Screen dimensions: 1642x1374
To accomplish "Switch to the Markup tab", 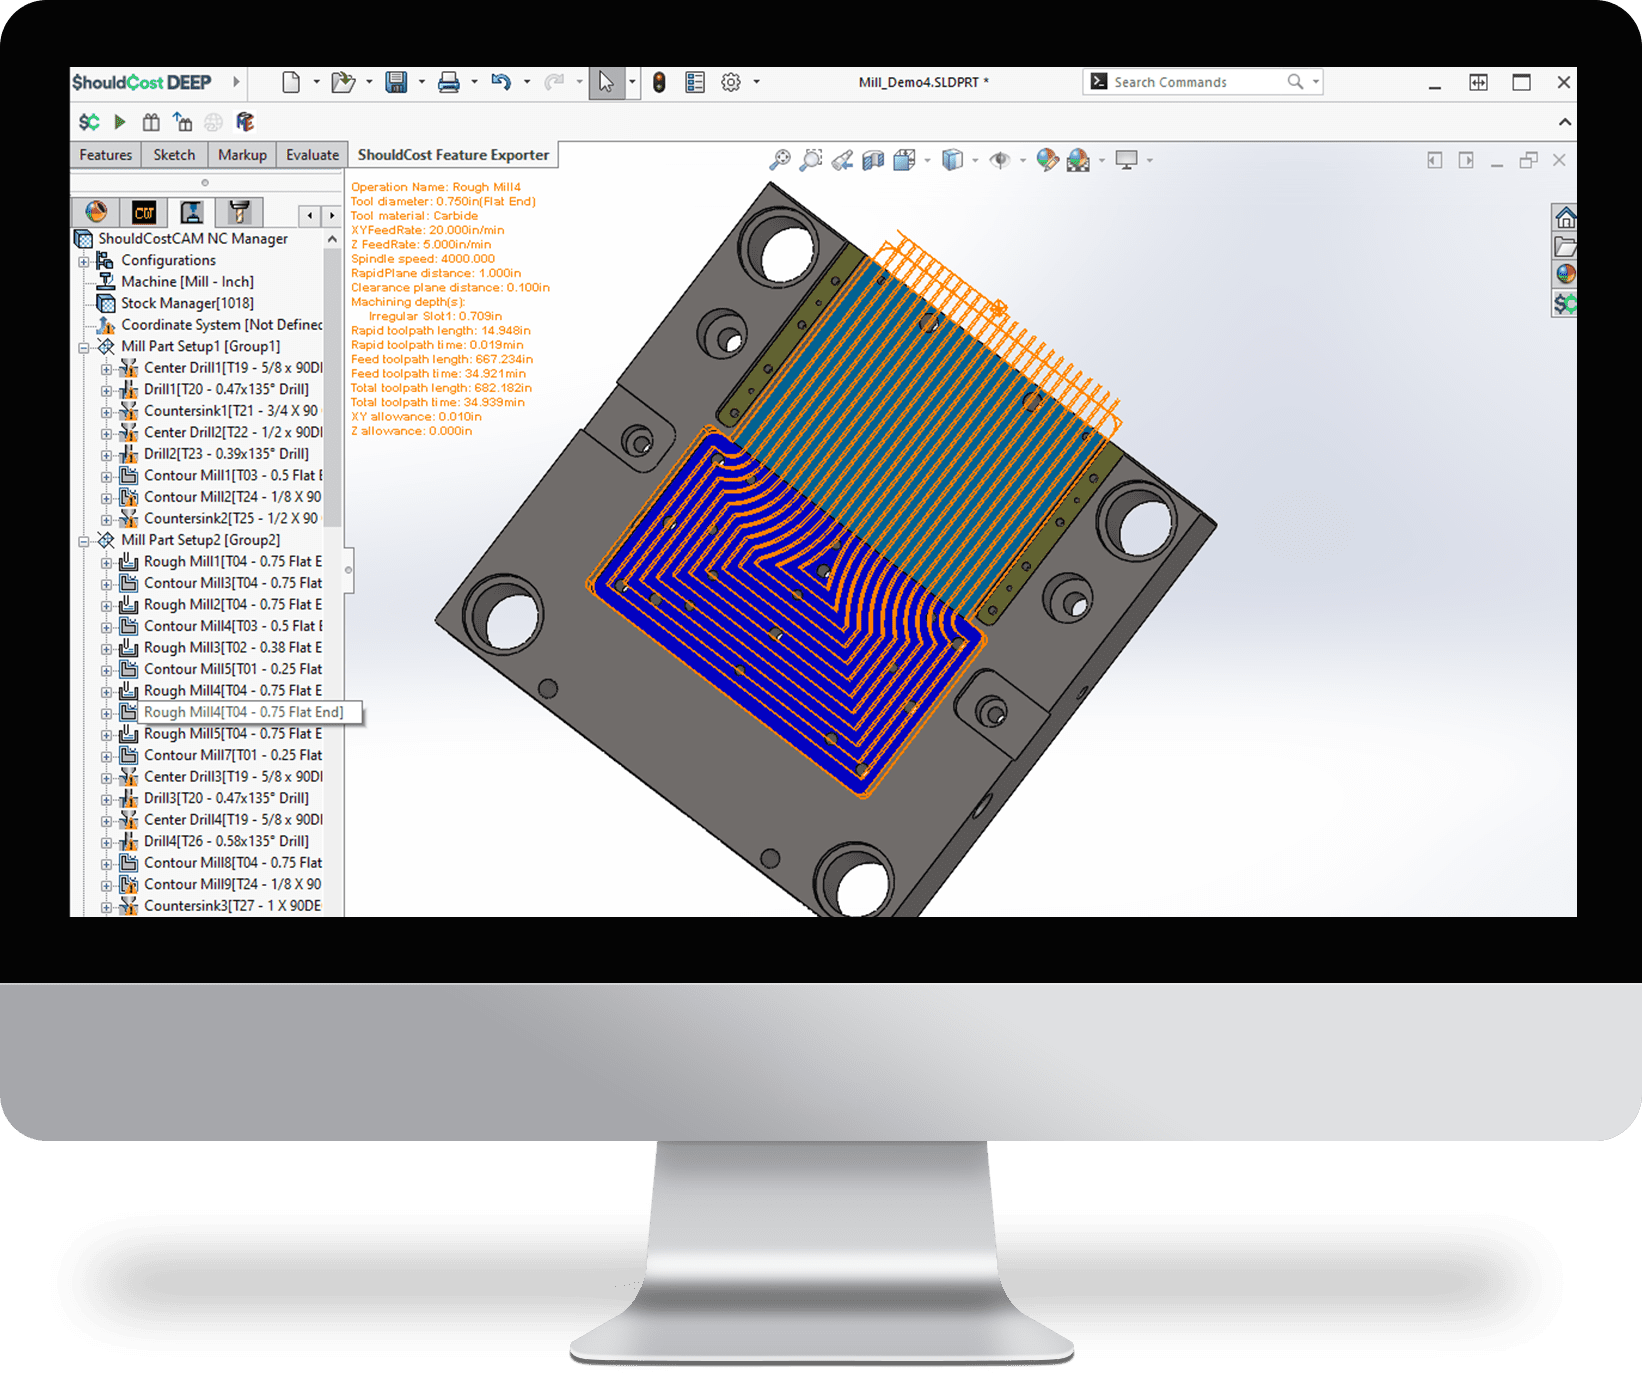I will click(x=242, y=155).
